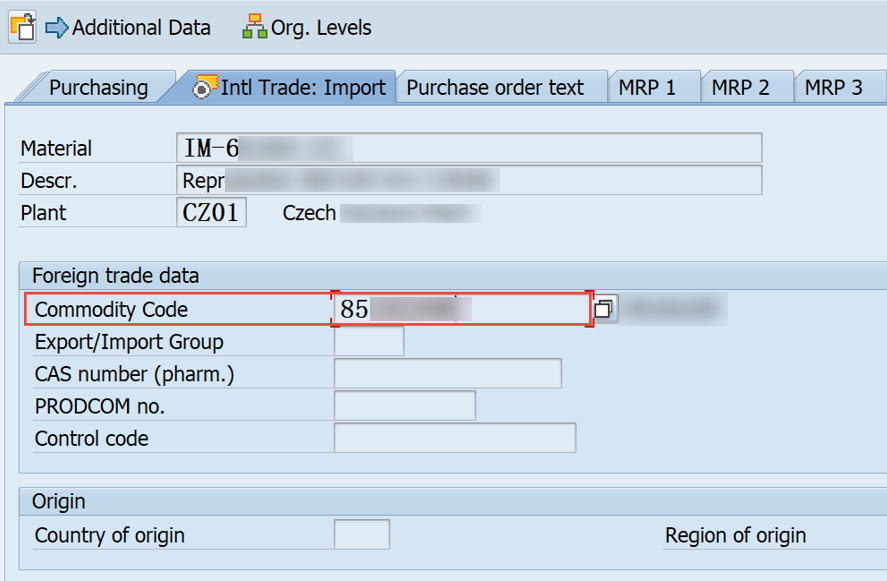The image size is (887, 581).
Task: Click the Descr. text field
Action: point(469,180)
